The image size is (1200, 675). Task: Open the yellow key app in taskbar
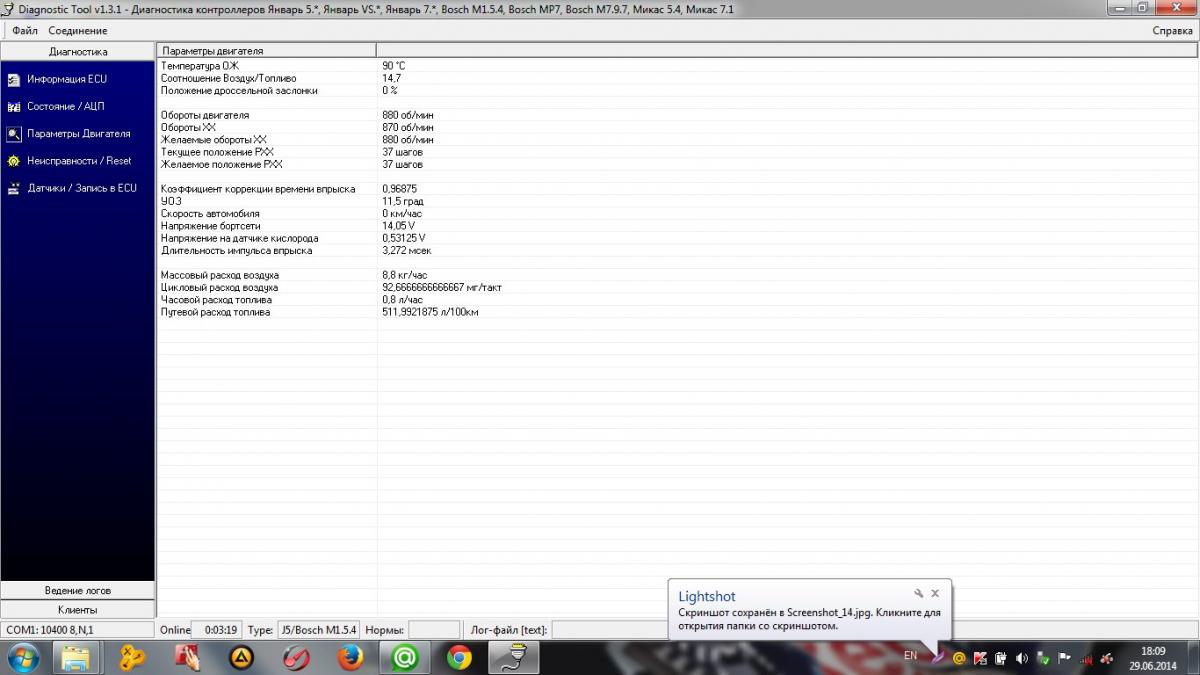(x=132, y=657)
